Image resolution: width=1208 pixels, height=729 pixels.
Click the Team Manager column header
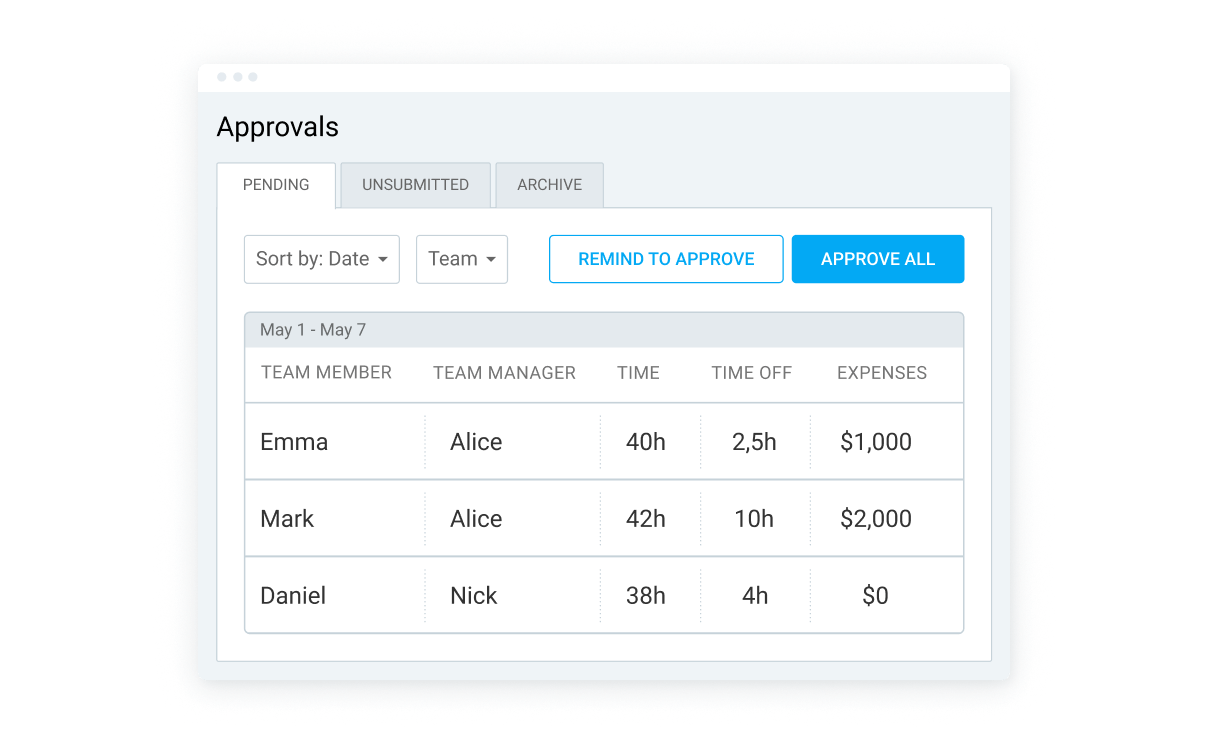pos(504,373)
